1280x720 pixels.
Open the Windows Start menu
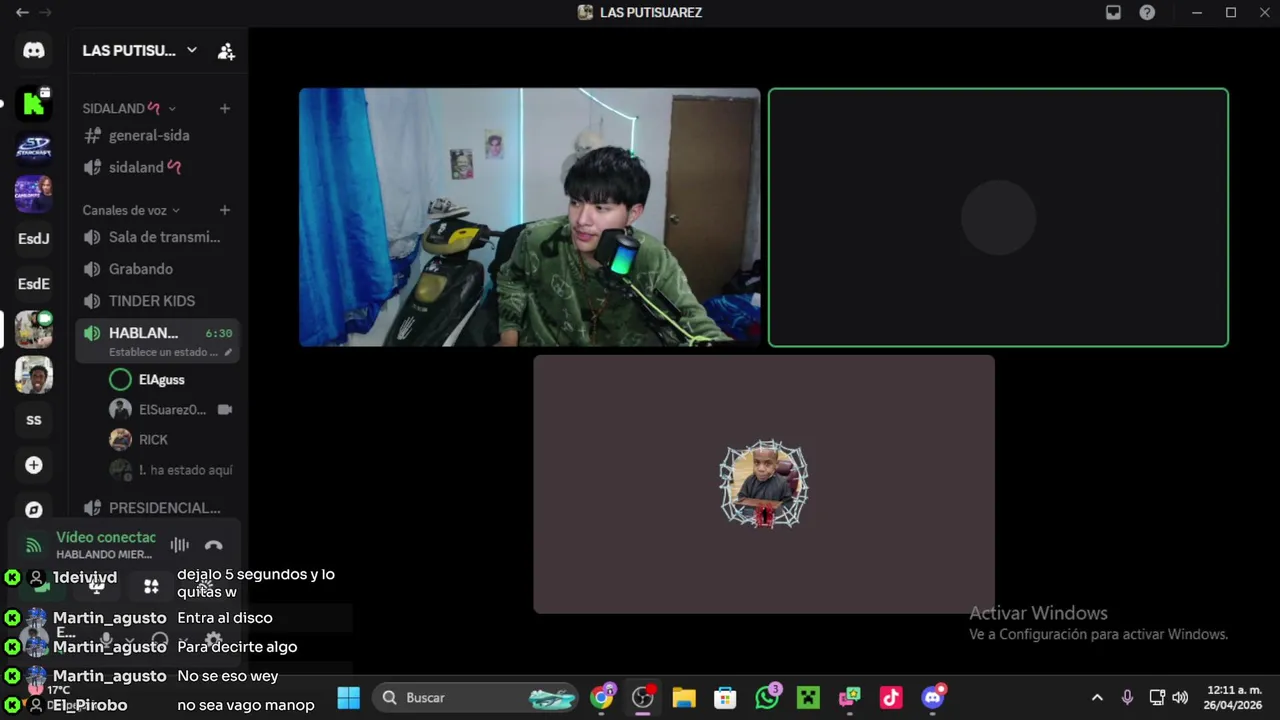[348, 697]
